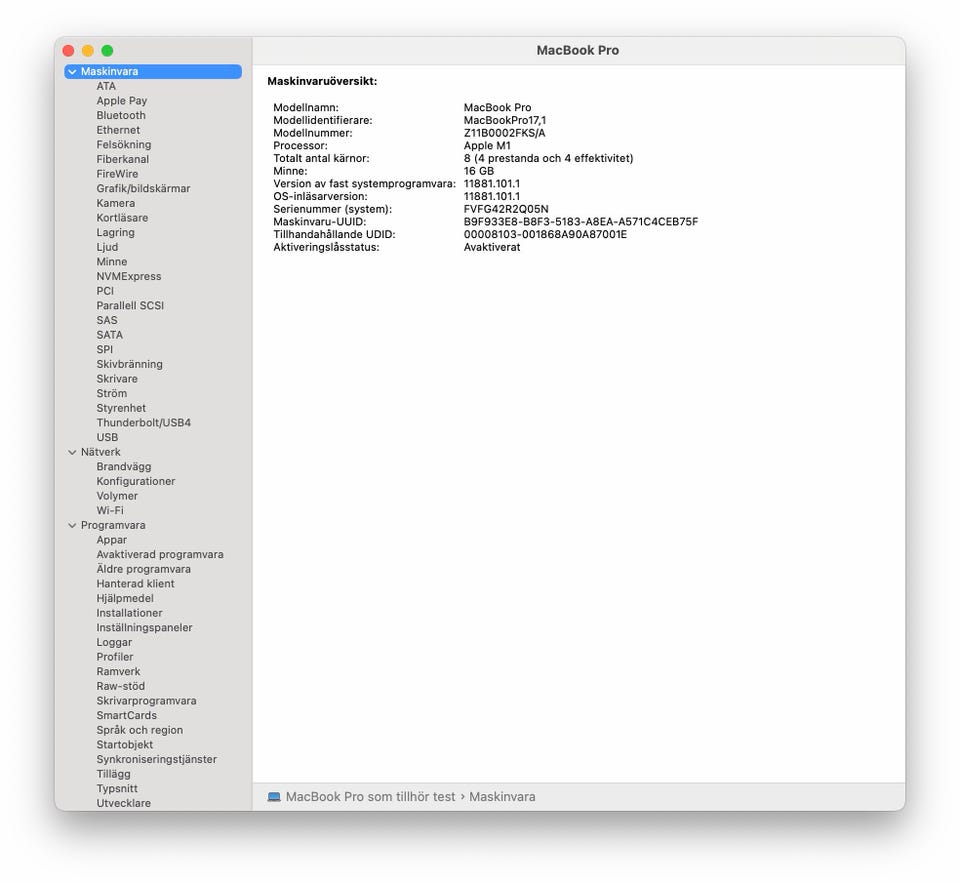Click the serial number FVFG42R2Q05N
The height and width of the screenshot is (883, 960).
(x=506, y=209)
